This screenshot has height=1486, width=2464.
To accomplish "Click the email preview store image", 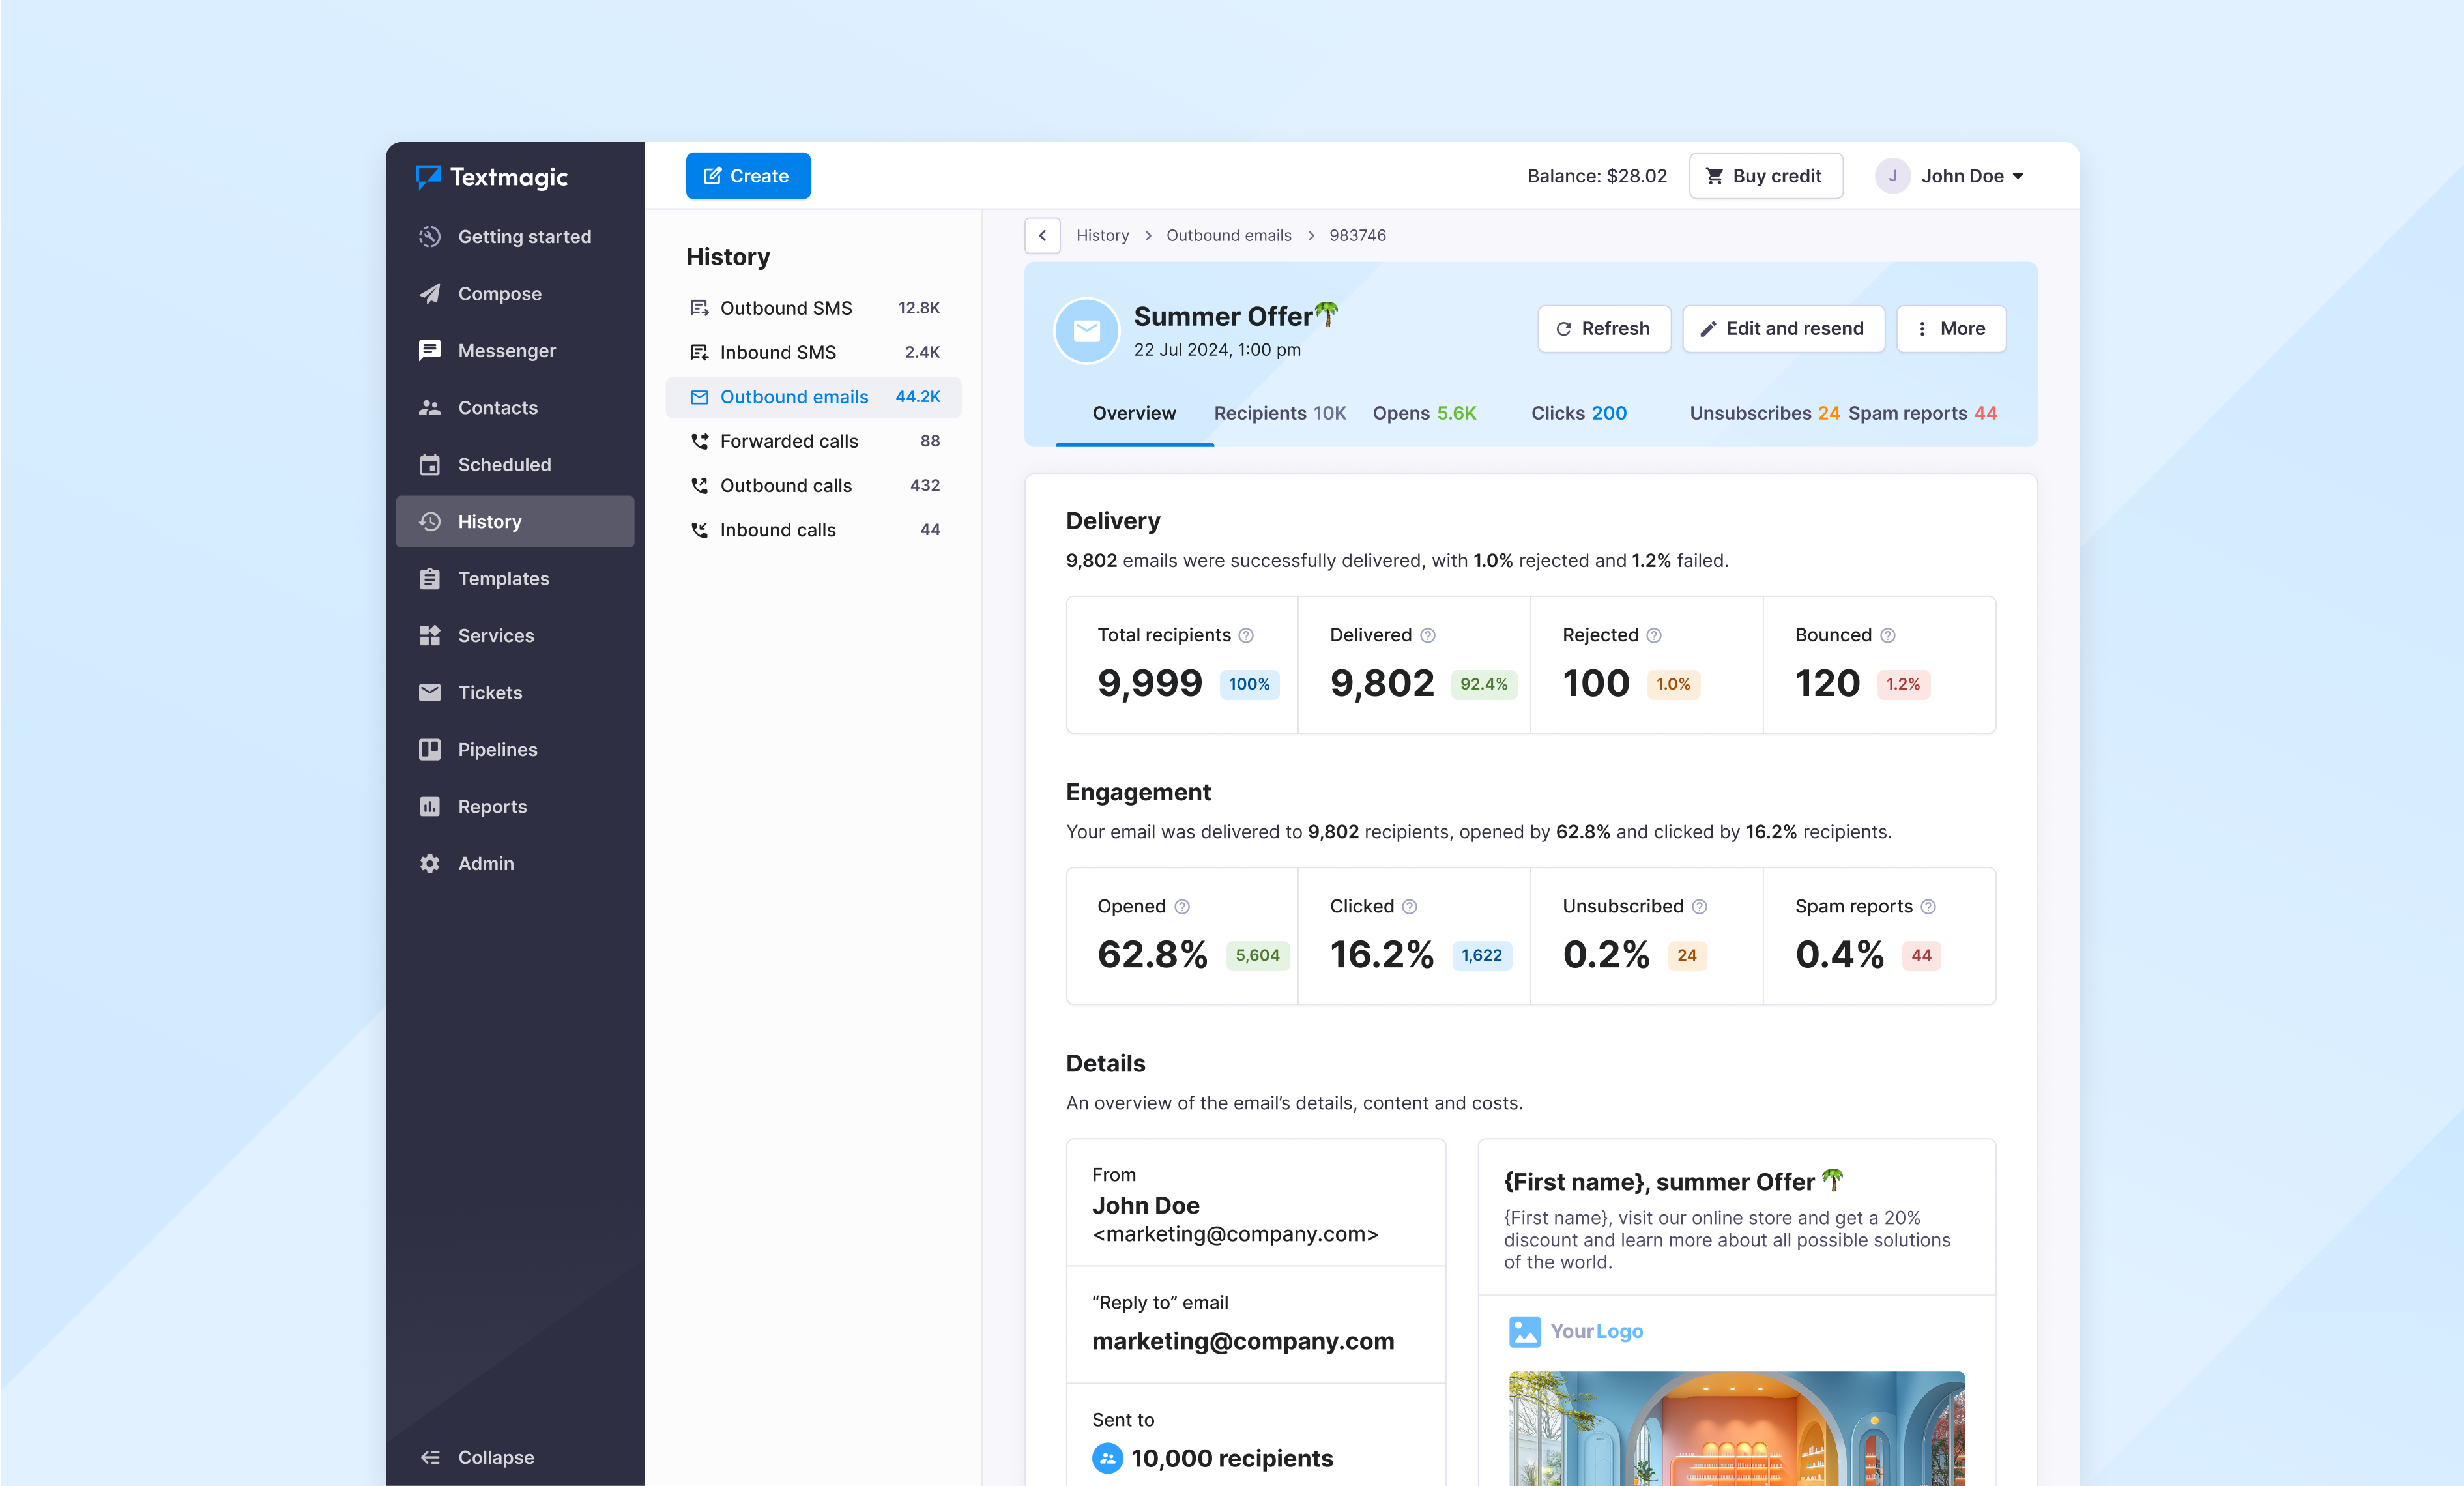I will tap(1736, 1430).
